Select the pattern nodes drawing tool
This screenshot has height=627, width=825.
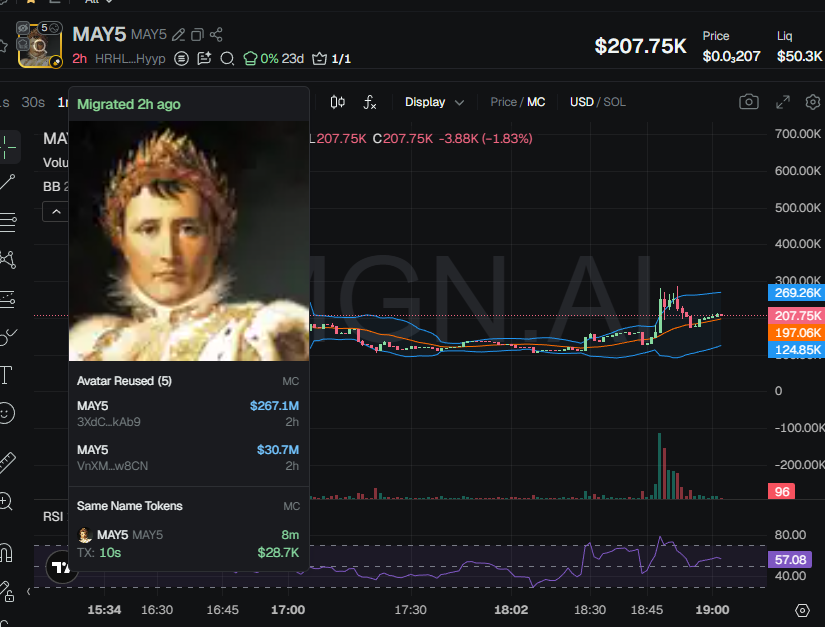[x=8, y=259]
